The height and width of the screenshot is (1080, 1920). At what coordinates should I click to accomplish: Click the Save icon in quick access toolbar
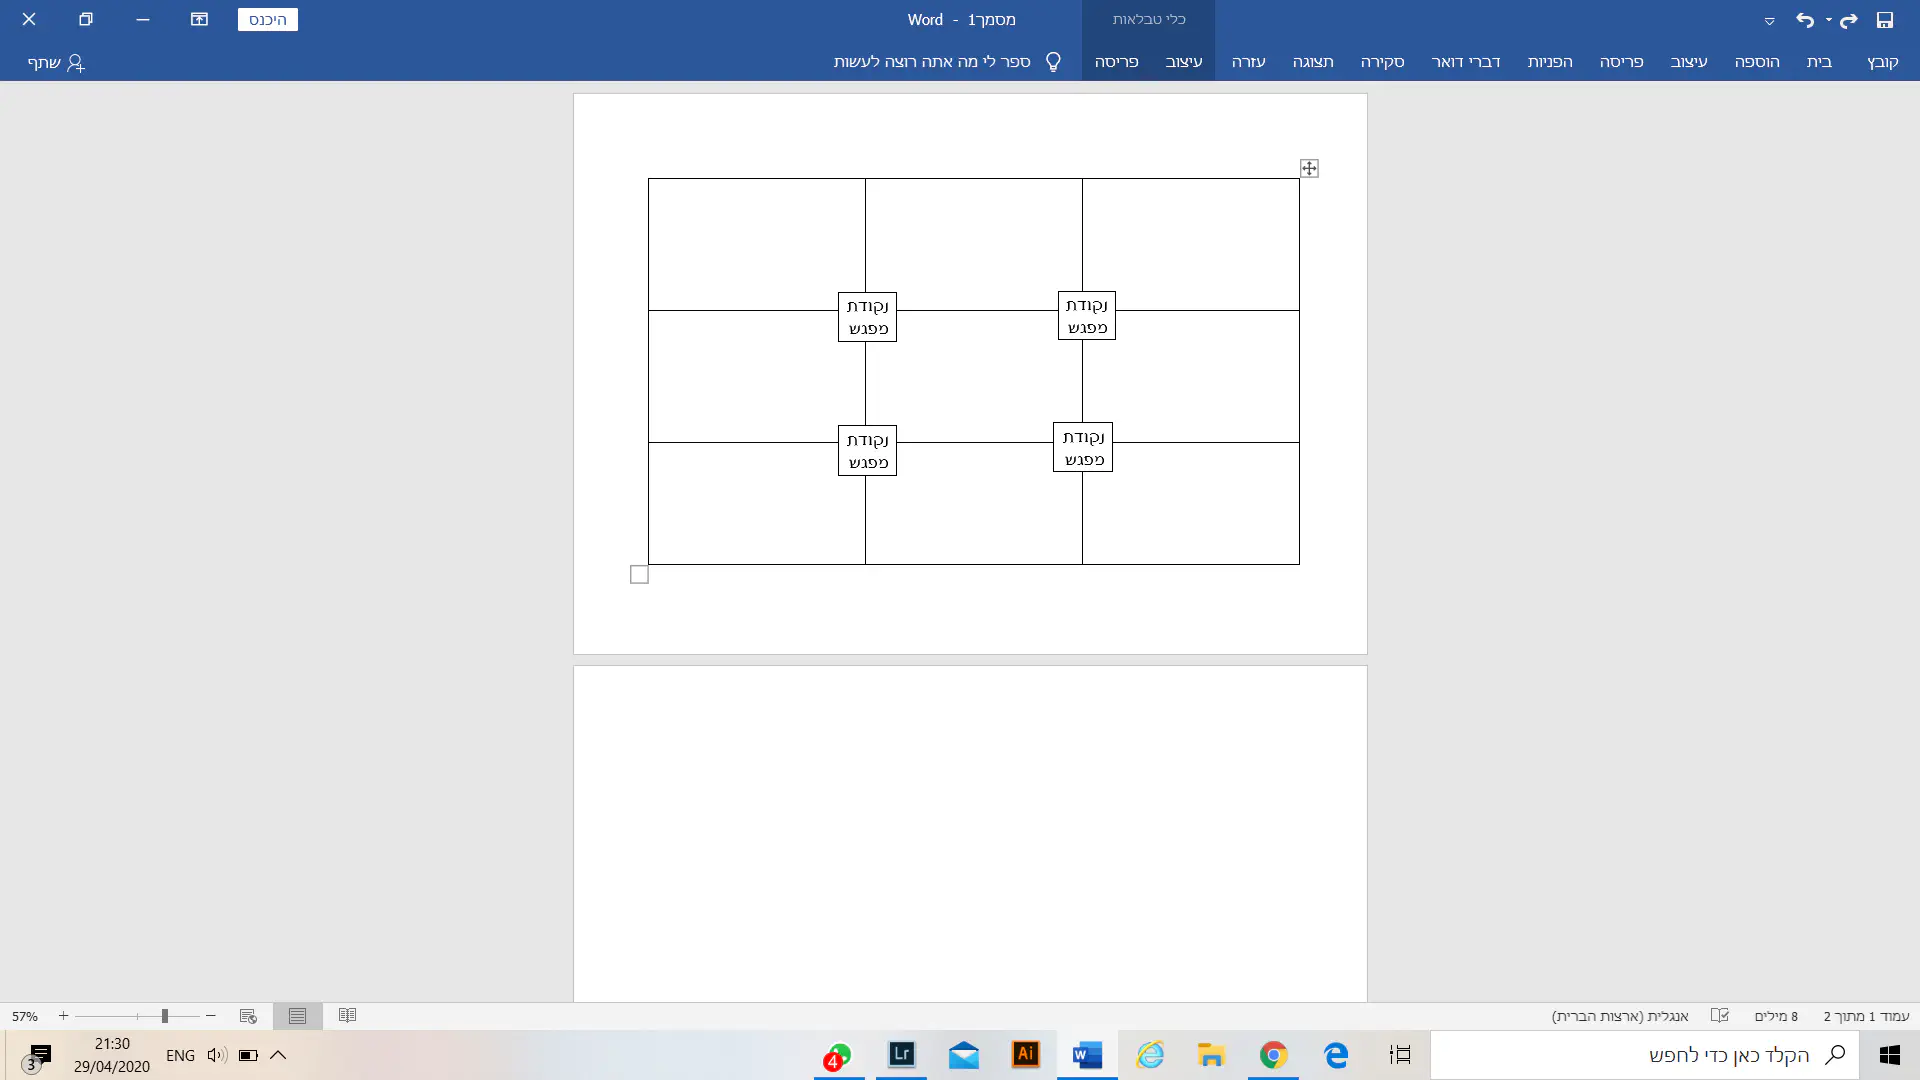[1884, 20]
